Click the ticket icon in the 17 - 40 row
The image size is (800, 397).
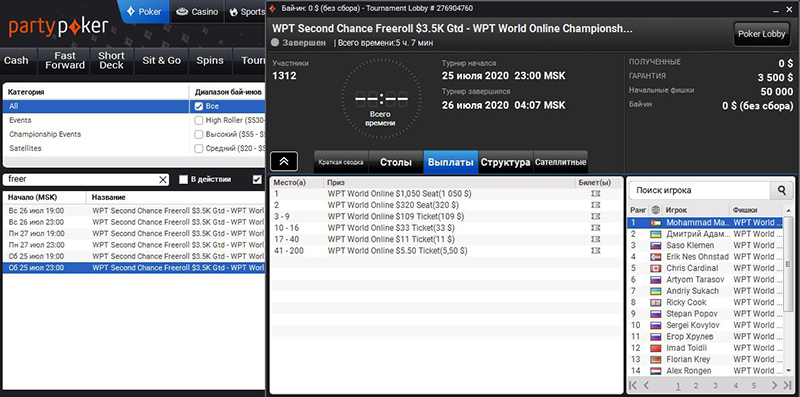point(594,239)
